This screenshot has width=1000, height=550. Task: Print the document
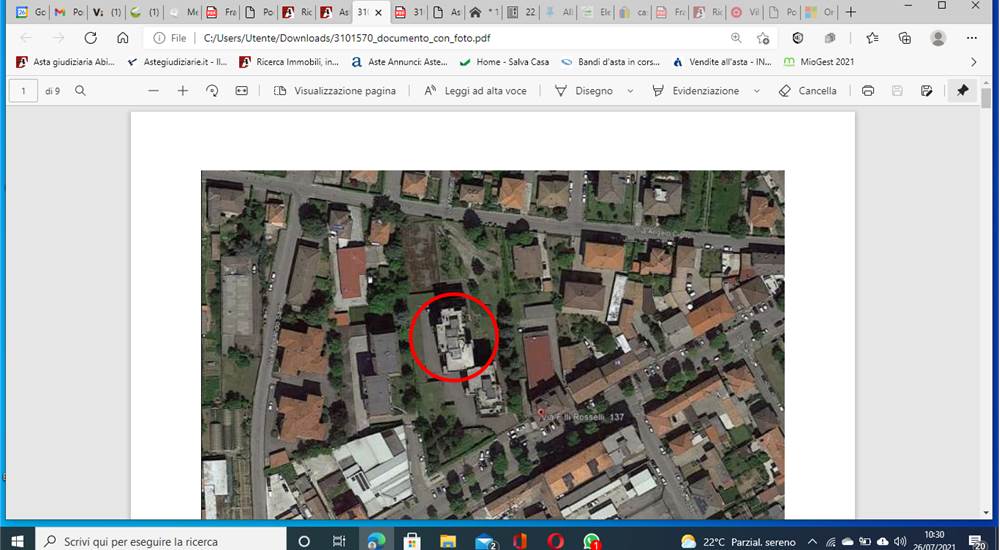[x=867, y=91]
